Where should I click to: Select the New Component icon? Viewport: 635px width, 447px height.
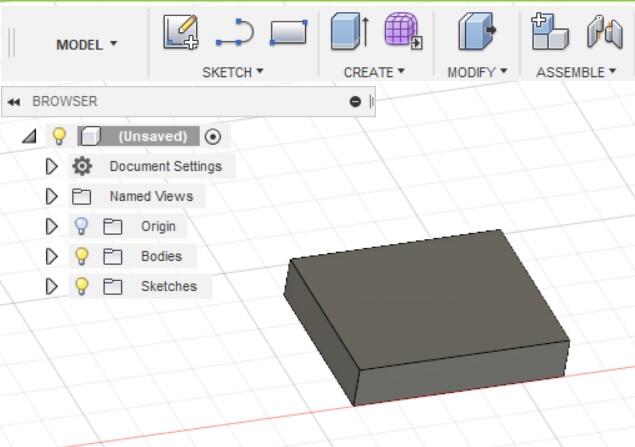coord(550,31)
